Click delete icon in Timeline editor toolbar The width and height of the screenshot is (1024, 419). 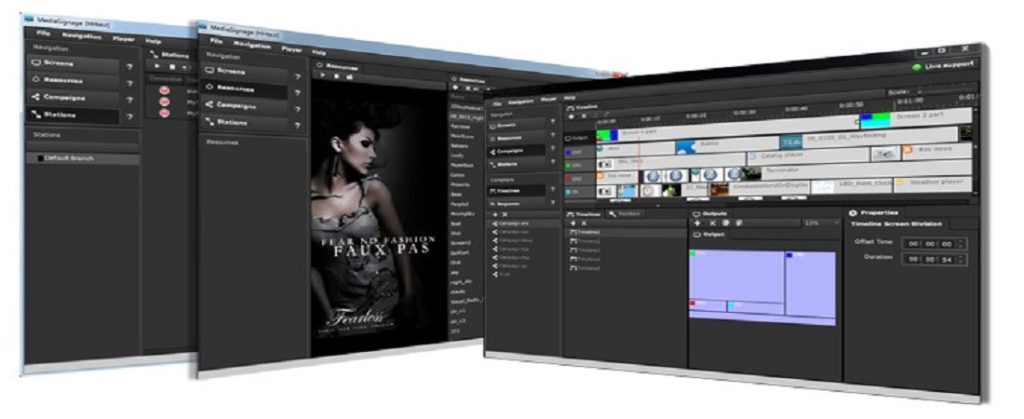point(583,116)
